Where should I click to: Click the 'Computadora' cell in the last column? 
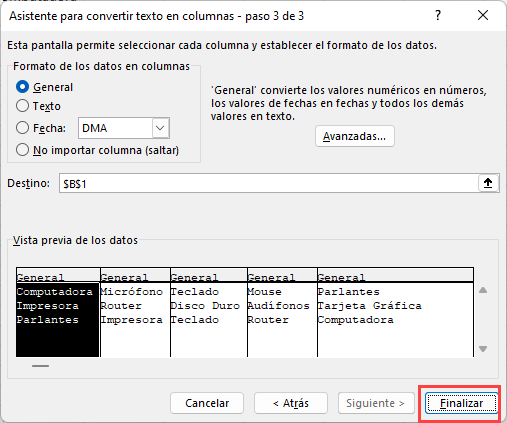[x=355, y=320]
